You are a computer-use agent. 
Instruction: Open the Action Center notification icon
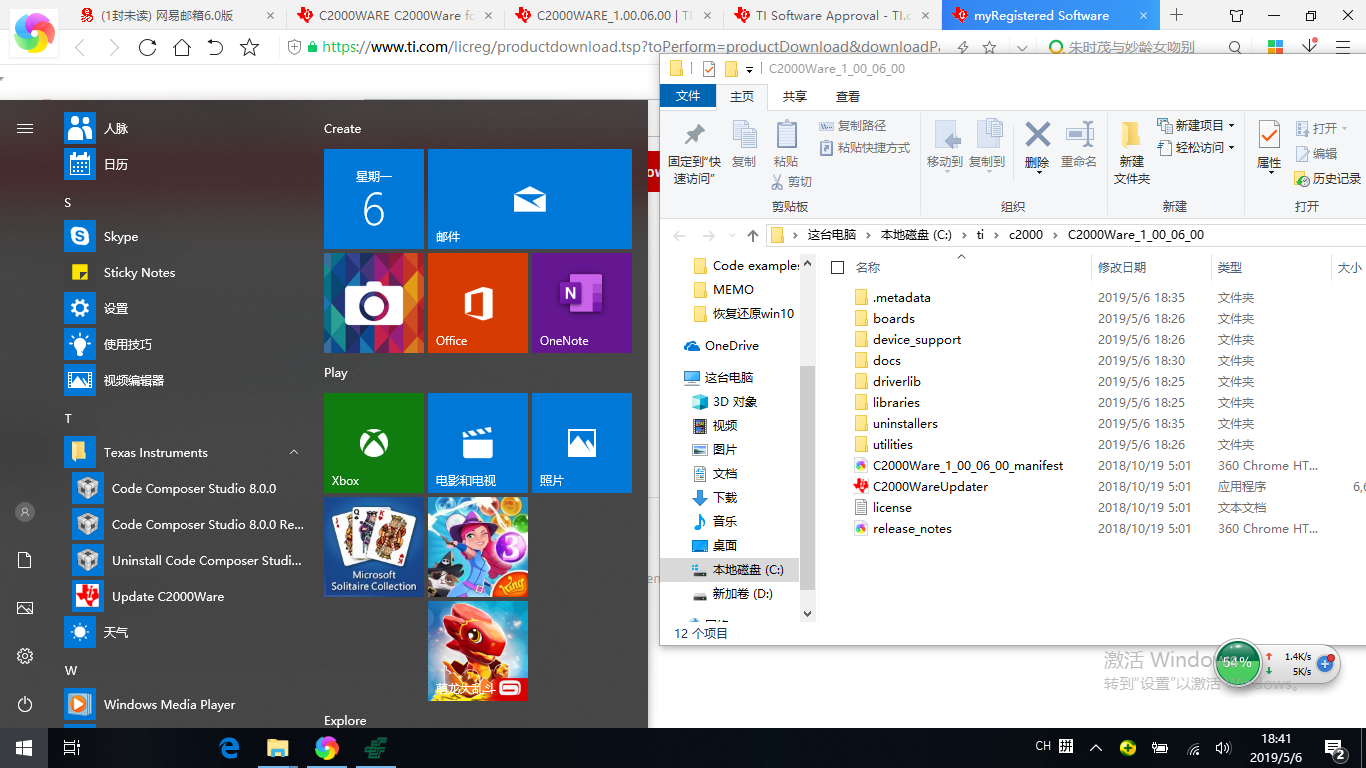tap(1335, 747)
